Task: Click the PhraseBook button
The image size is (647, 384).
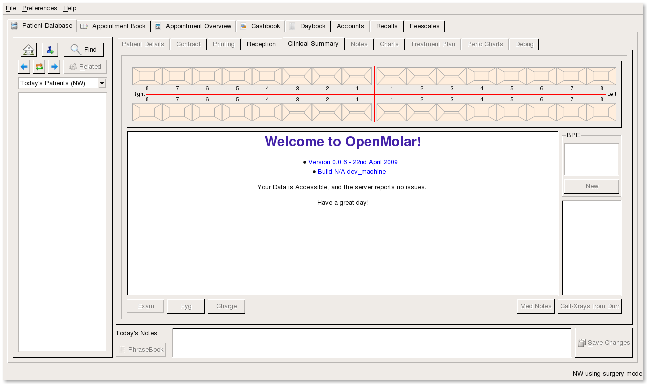Action: (x=141, y=350)
